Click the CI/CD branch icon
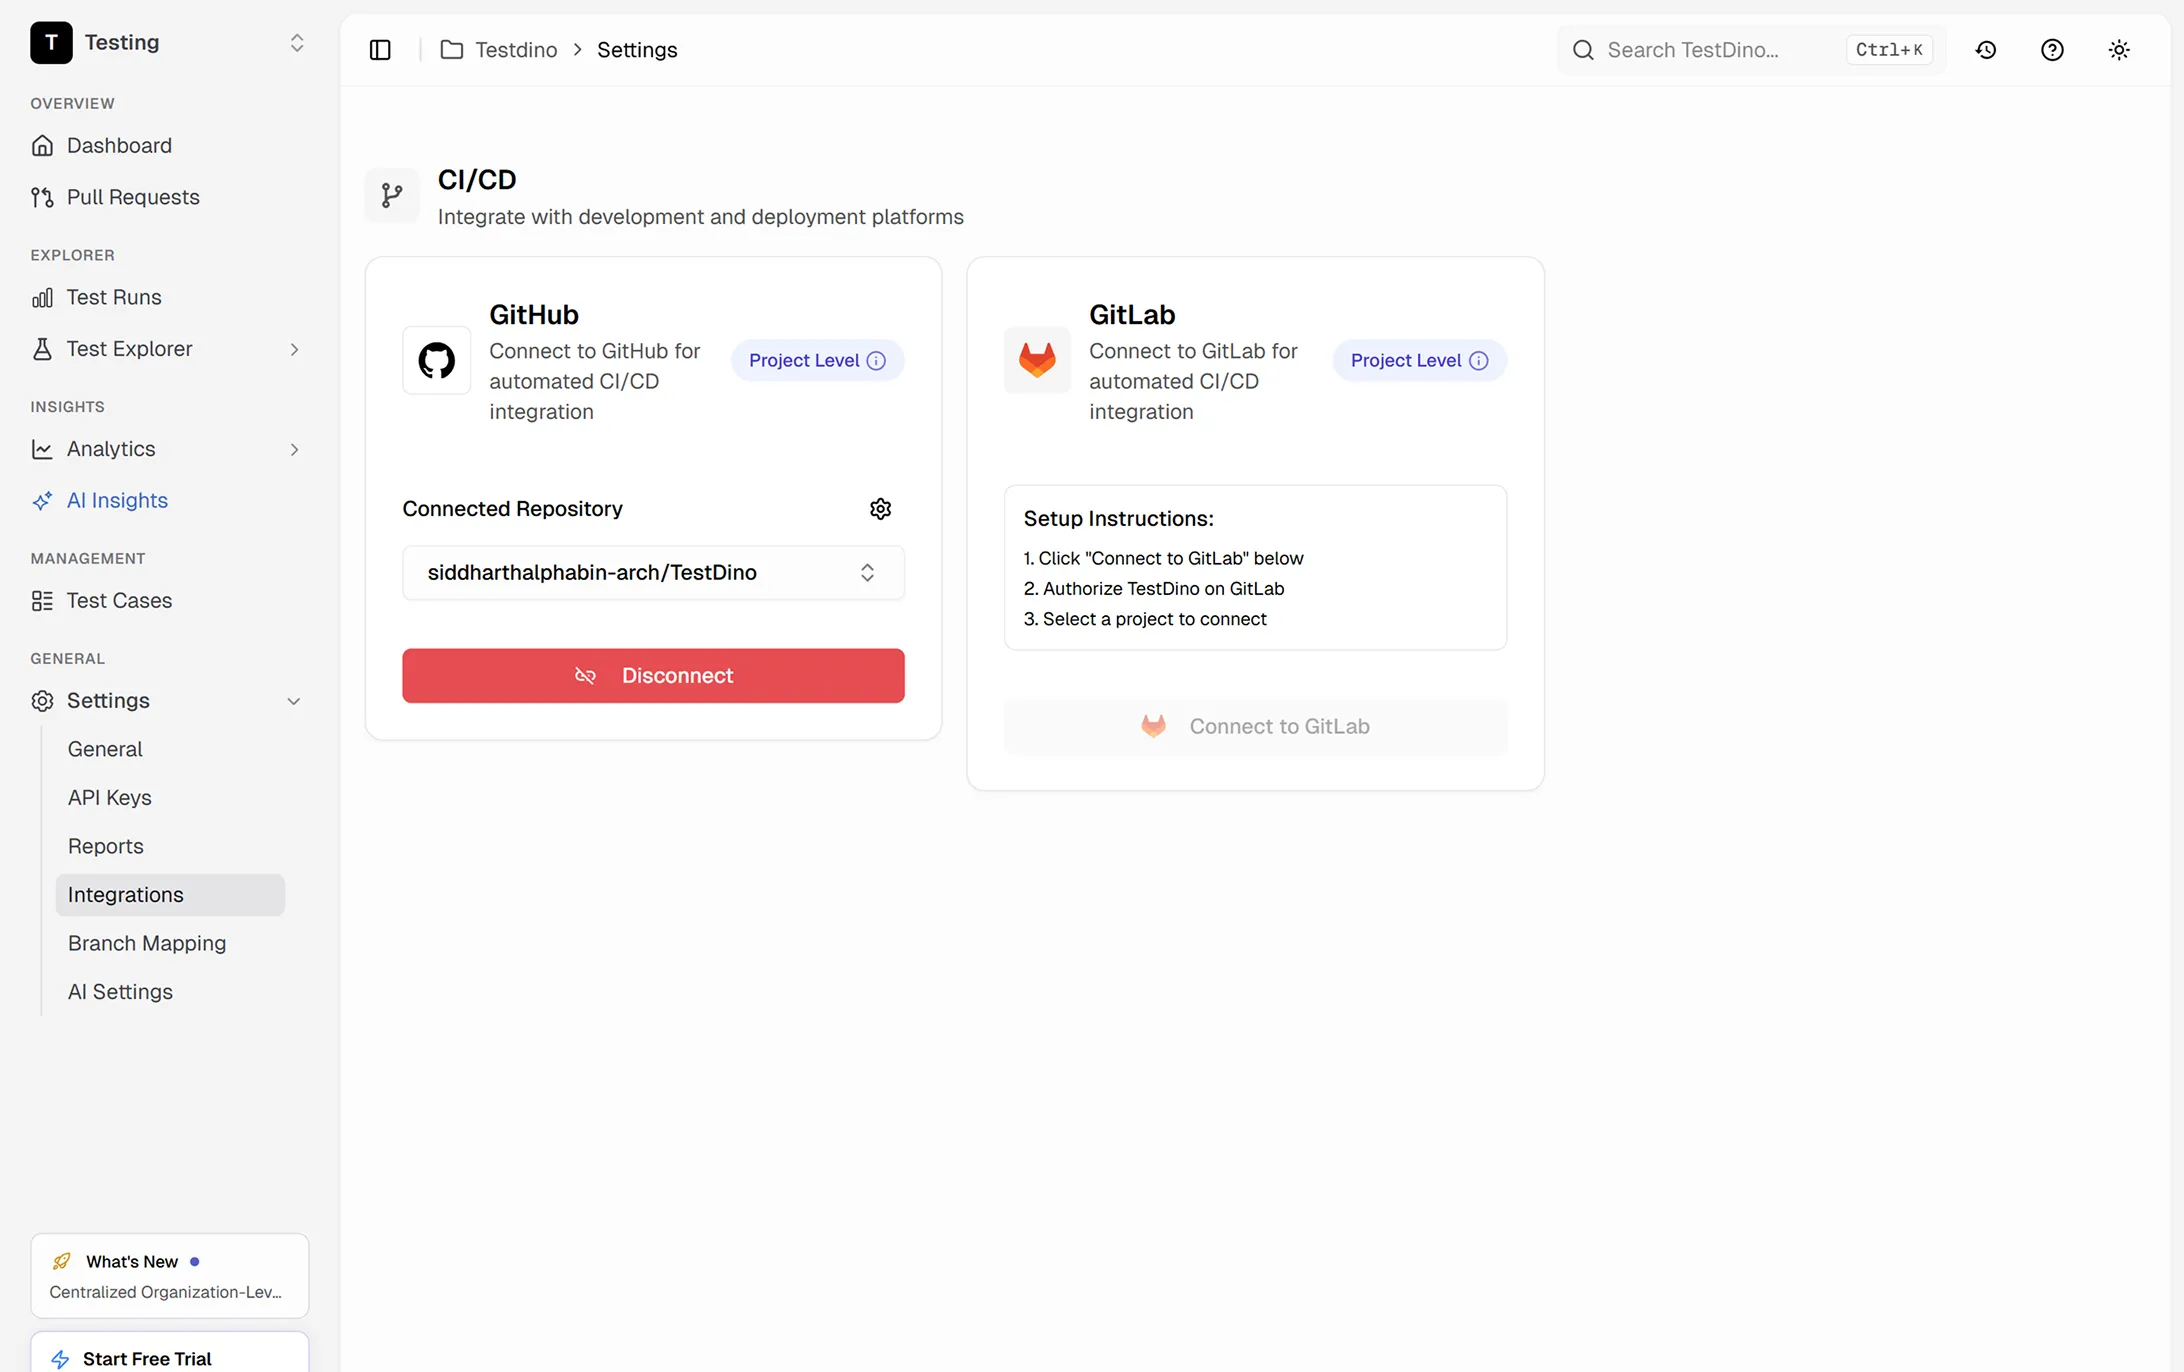 (392, 196)
